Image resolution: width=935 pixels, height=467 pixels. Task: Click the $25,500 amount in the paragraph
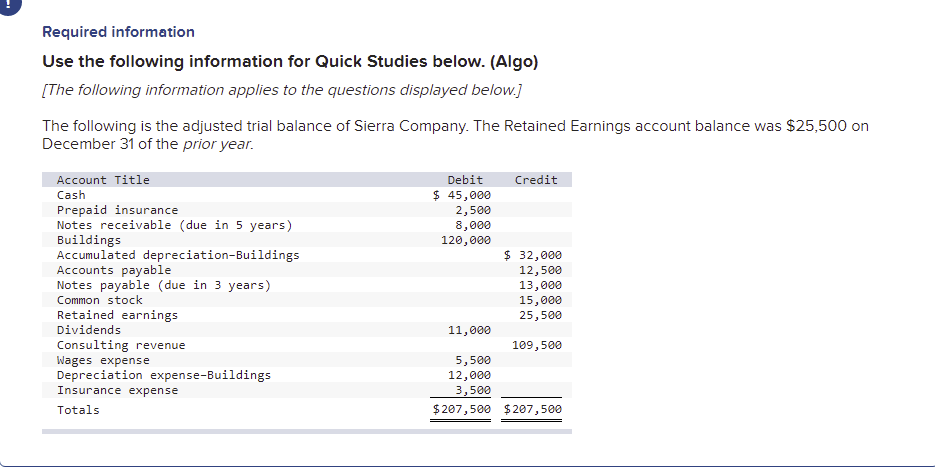coord(816,126)
